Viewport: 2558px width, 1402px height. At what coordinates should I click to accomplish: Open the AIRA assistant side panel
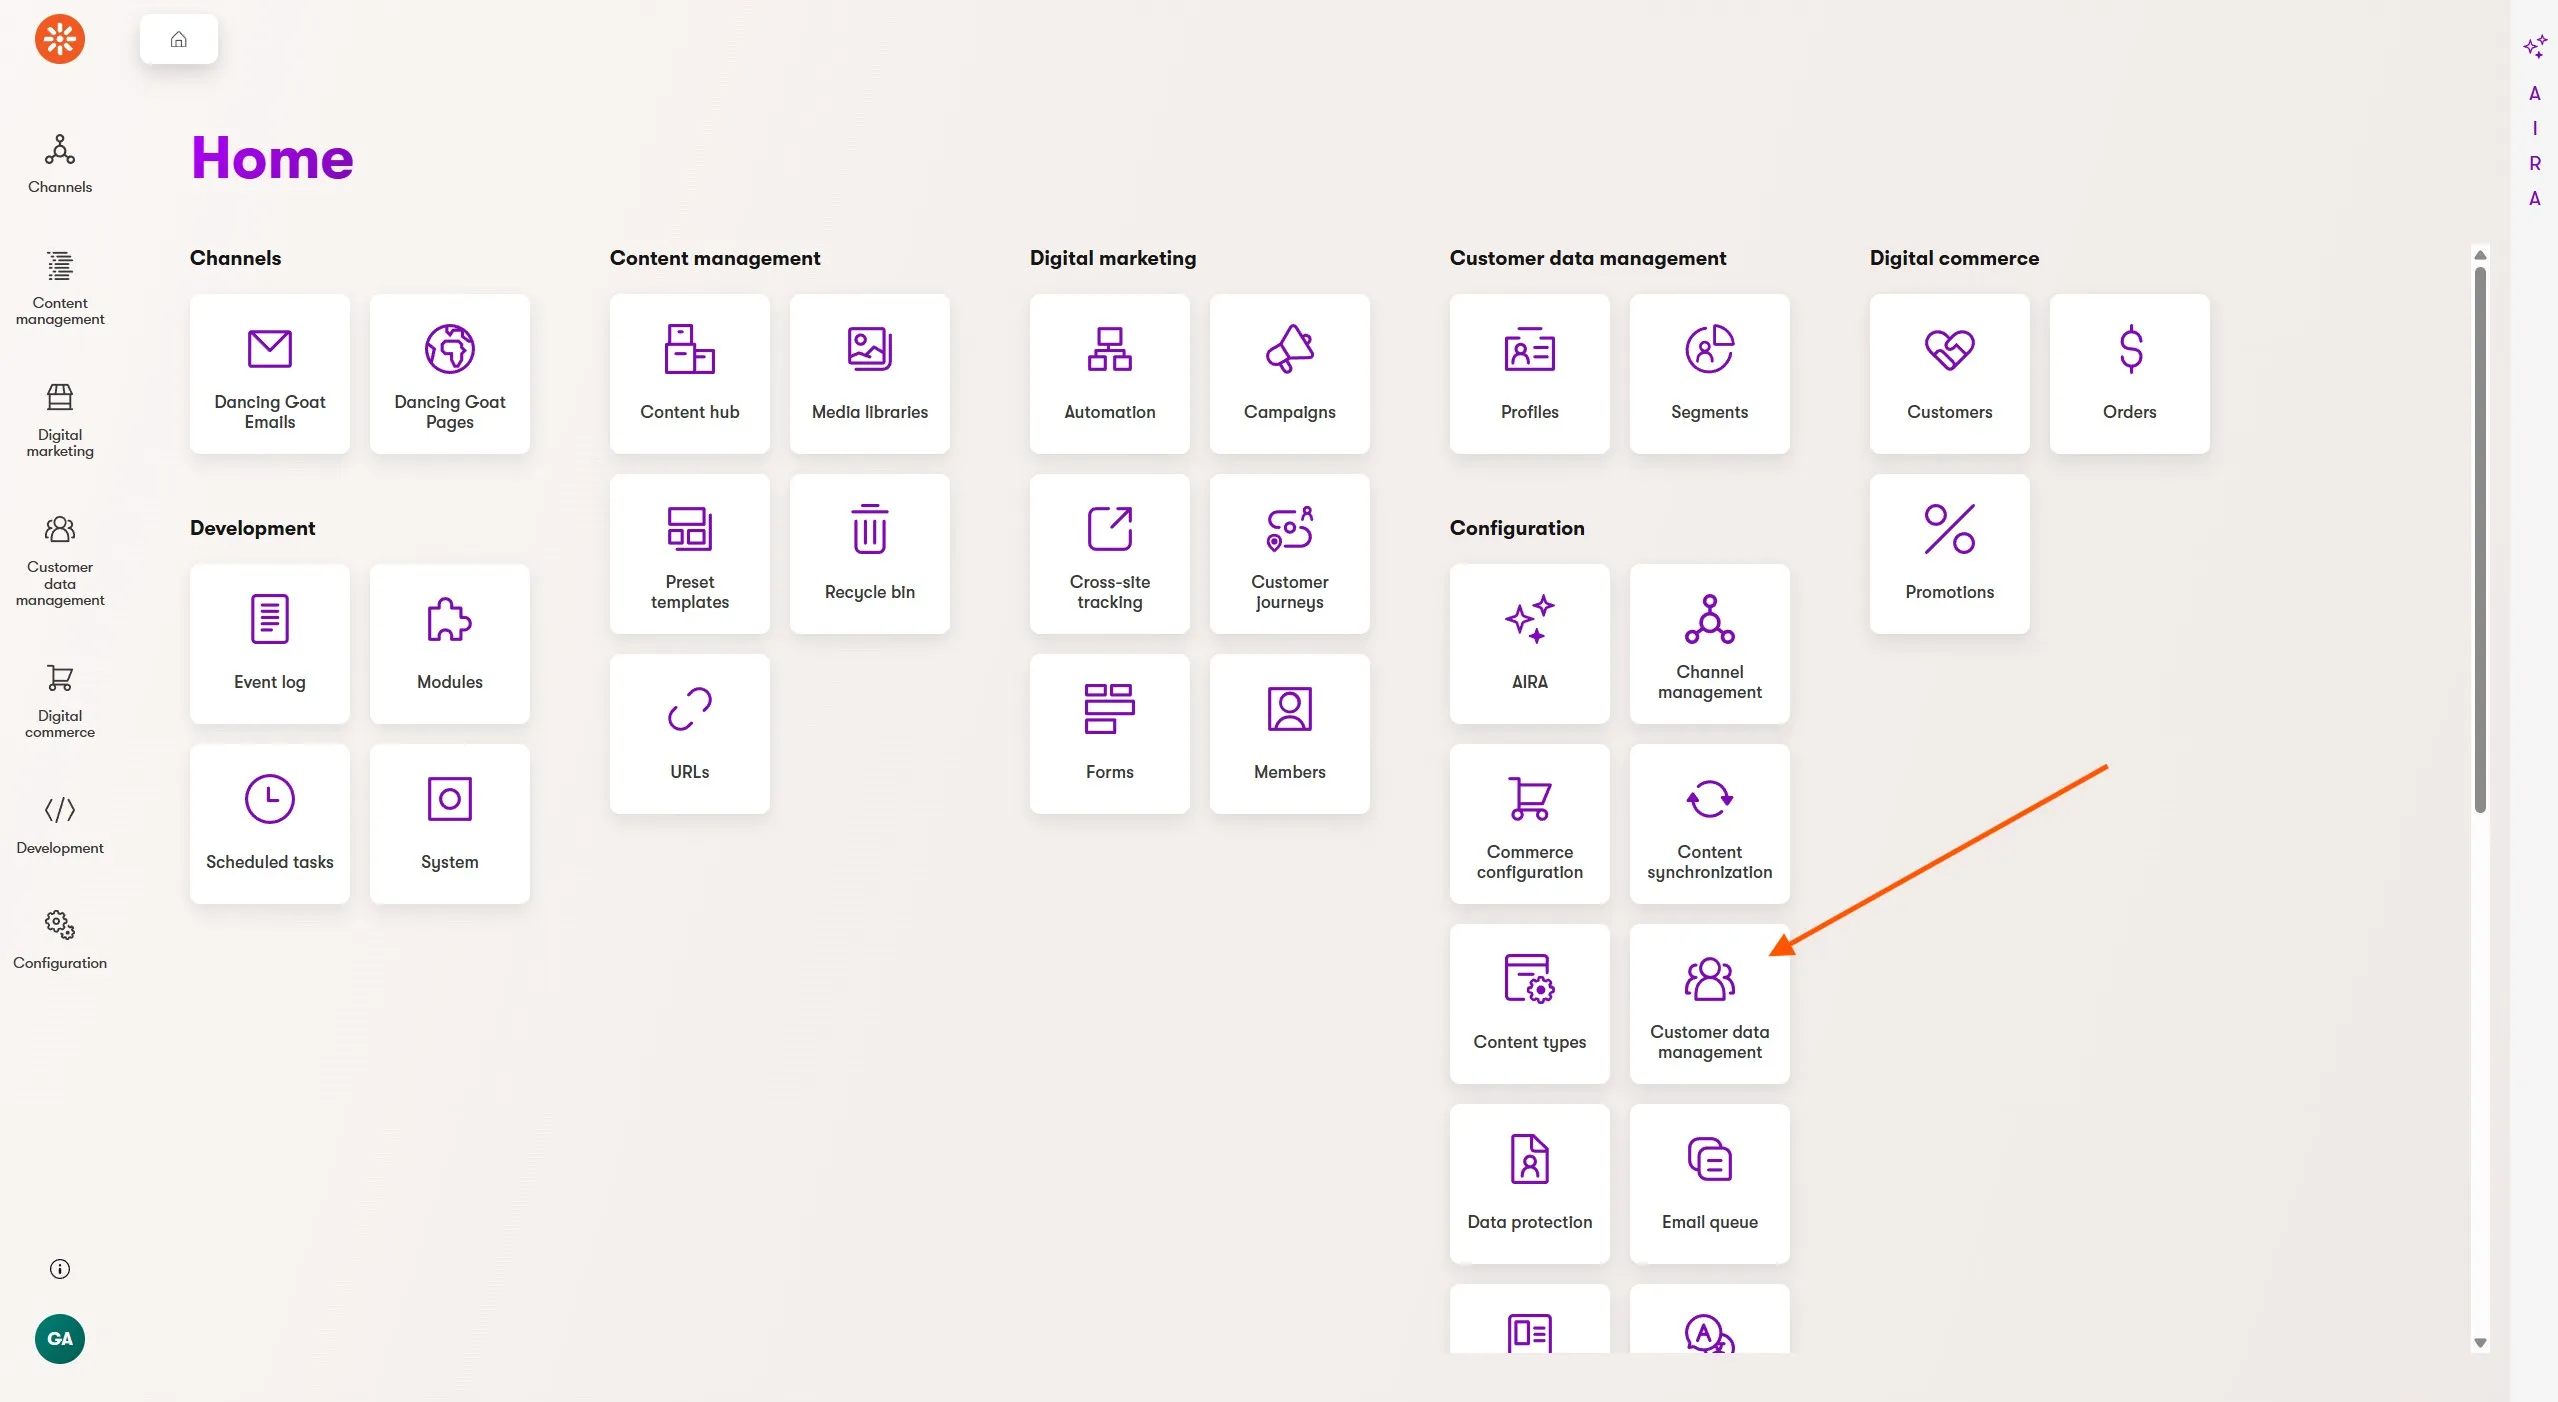2534,120
